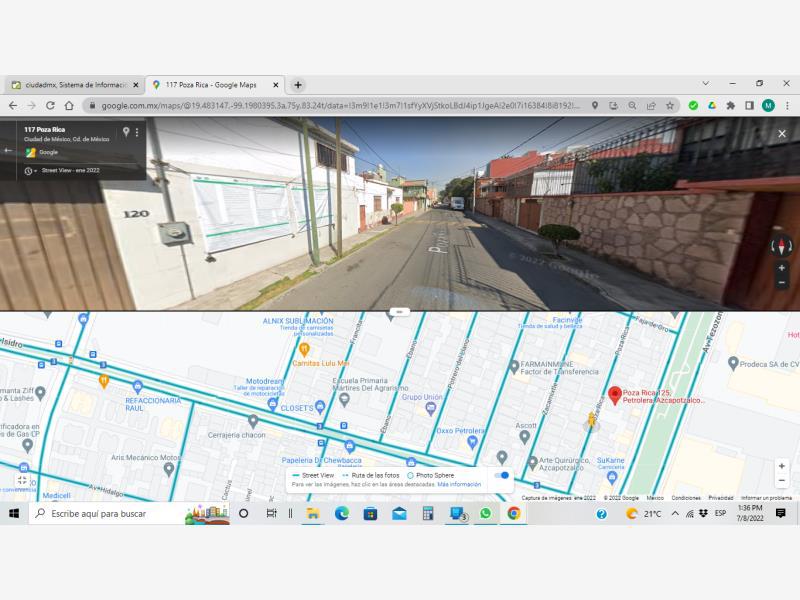The width and height of the screenshot is (800, 600).
Task: Click the address bar URL field
Action: [x=339, y=106]
